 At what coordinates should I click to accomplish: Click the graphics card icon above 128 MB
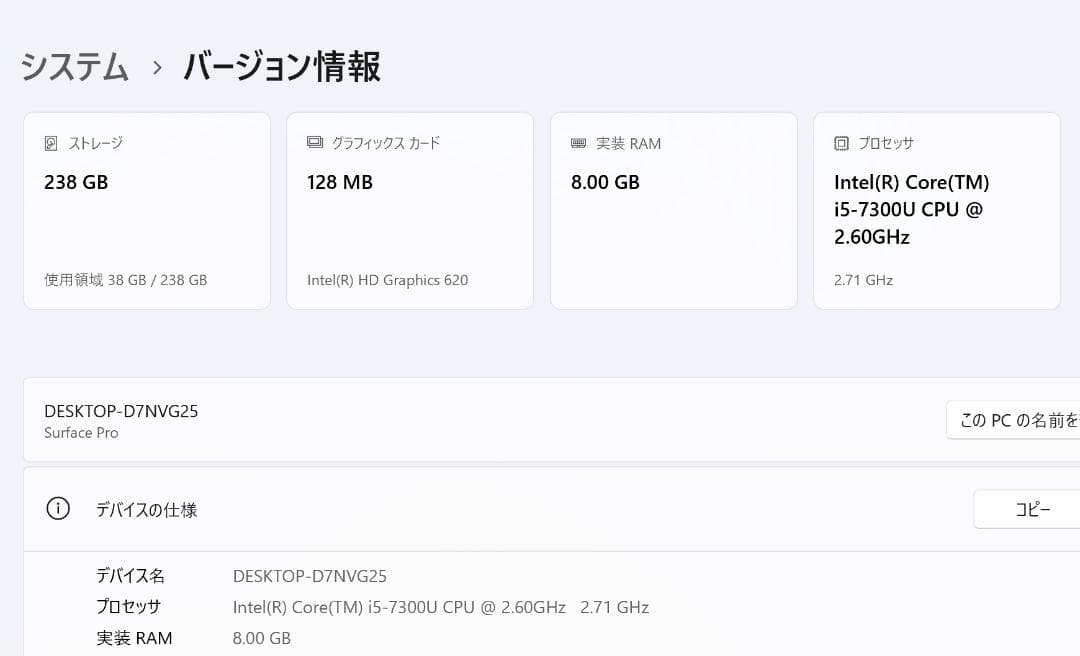314,142
